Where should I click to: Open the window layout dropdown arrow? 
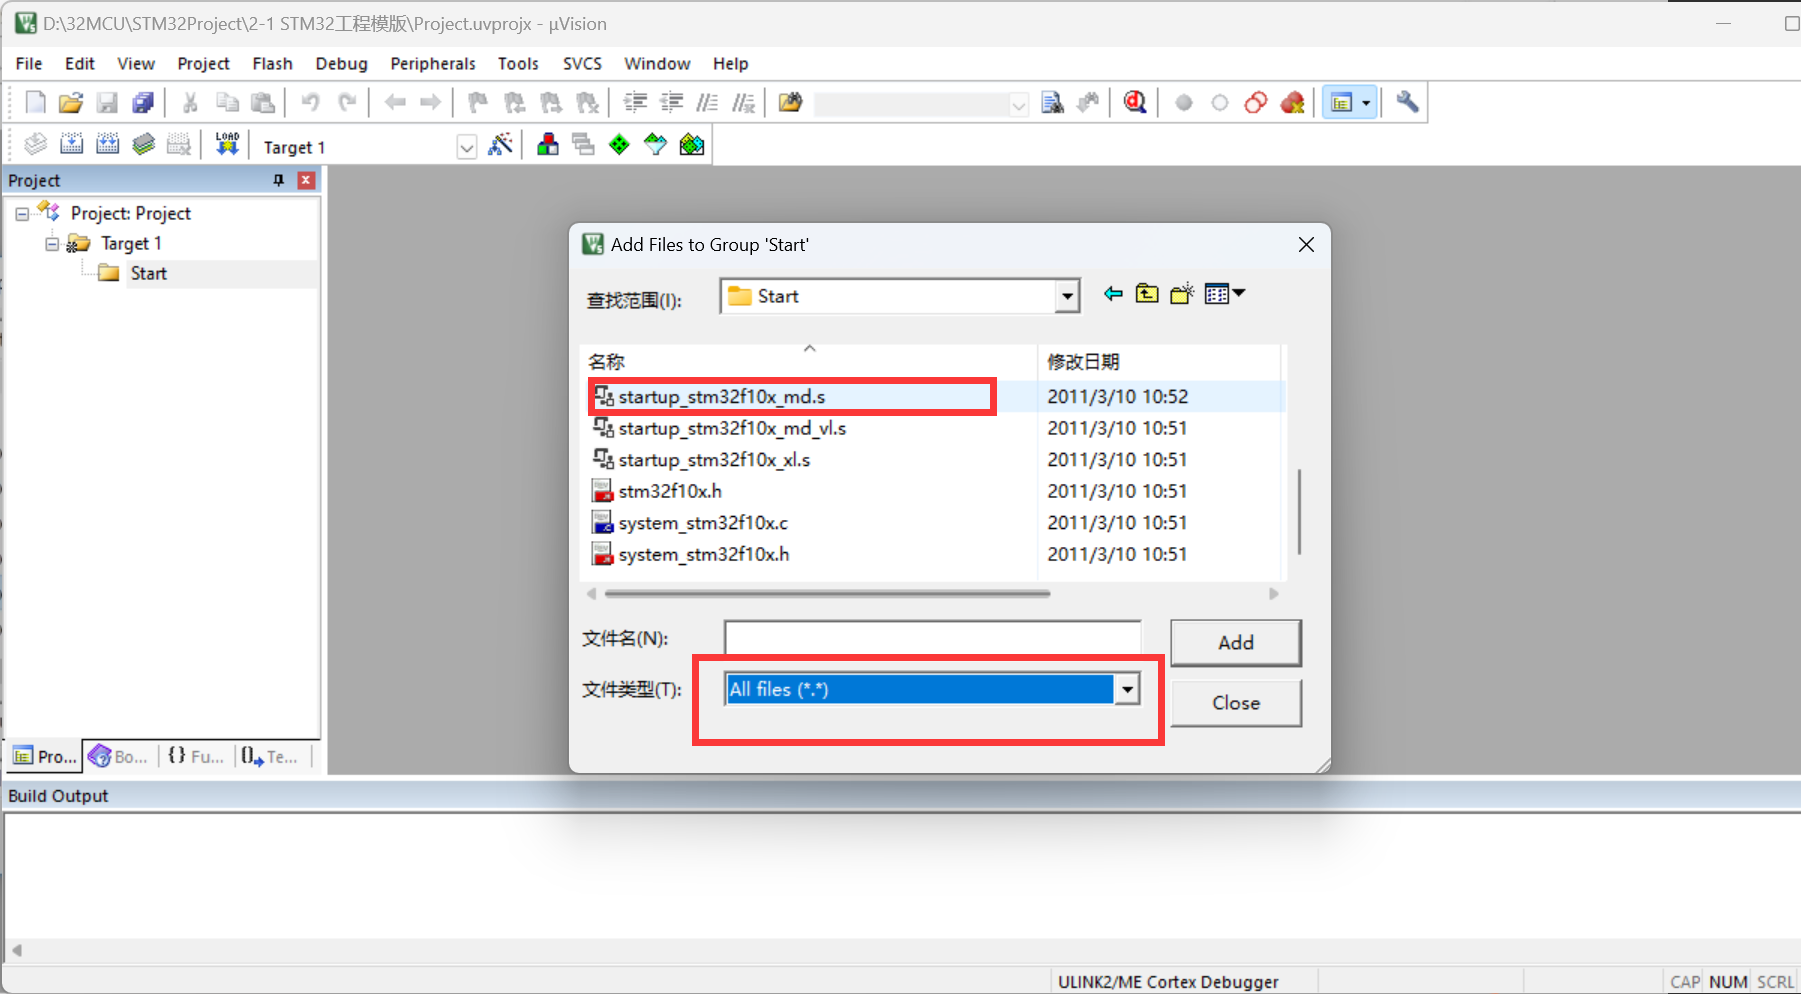(x=1366, y=102)
